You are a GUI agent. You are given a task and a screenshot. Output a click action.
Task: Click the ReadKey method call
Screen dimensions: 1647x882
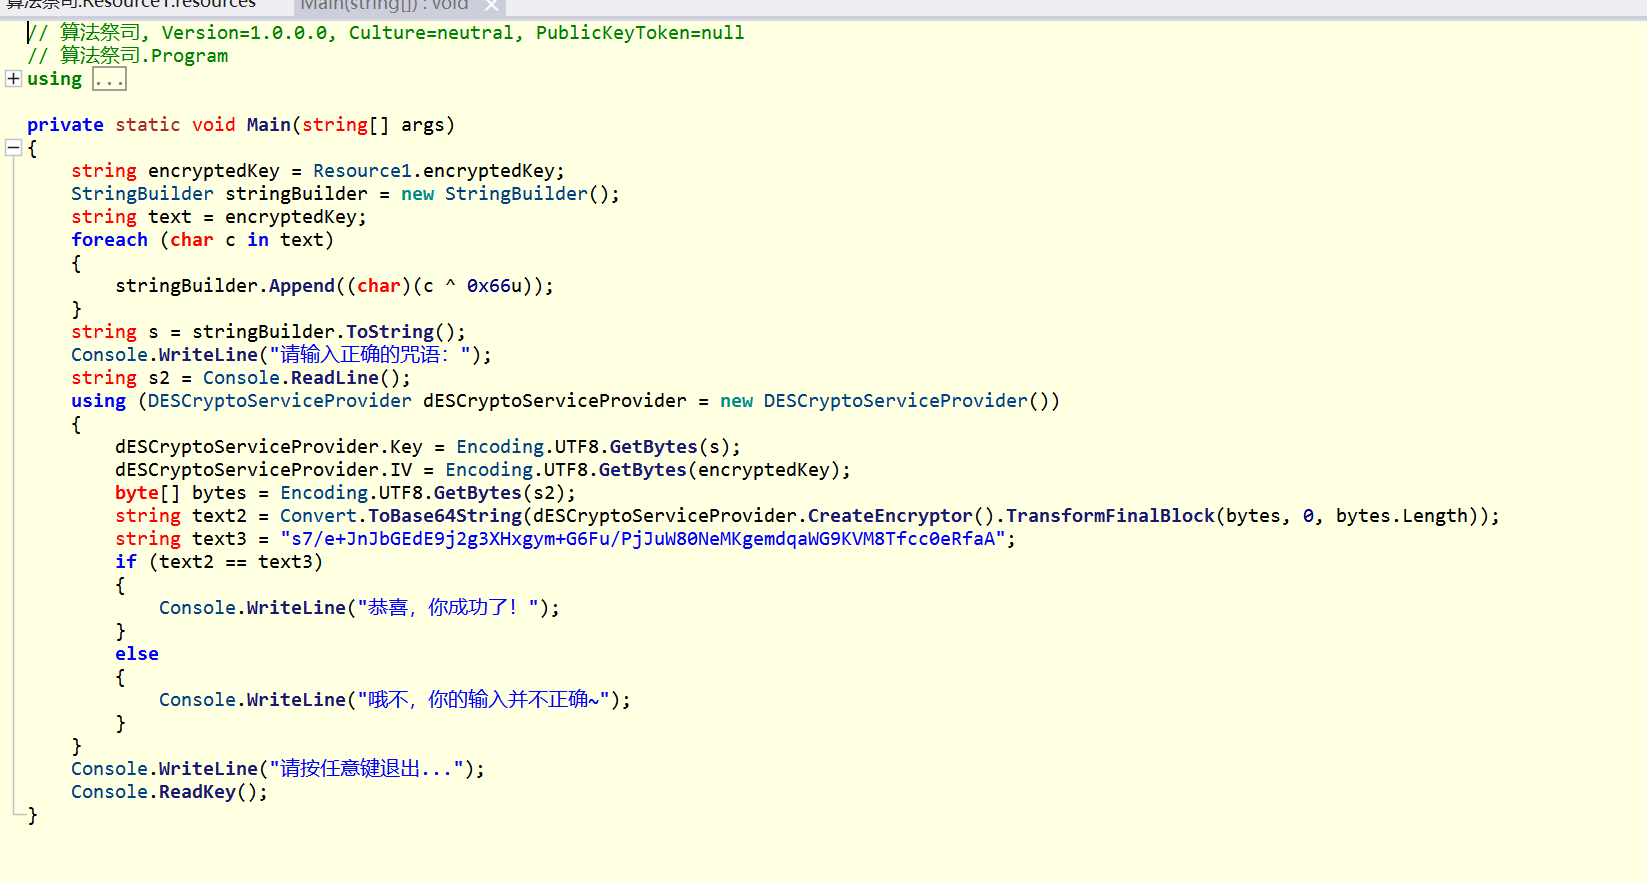pyautogui.click(x=197, y=792)
